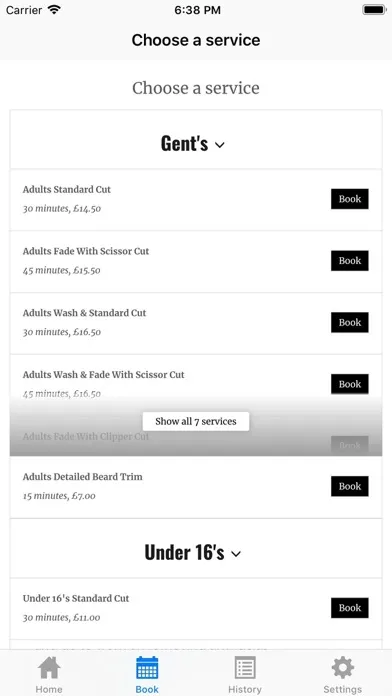
Task: Book Adults Wash & Fade With Scissor Cut
Action: 350,384
